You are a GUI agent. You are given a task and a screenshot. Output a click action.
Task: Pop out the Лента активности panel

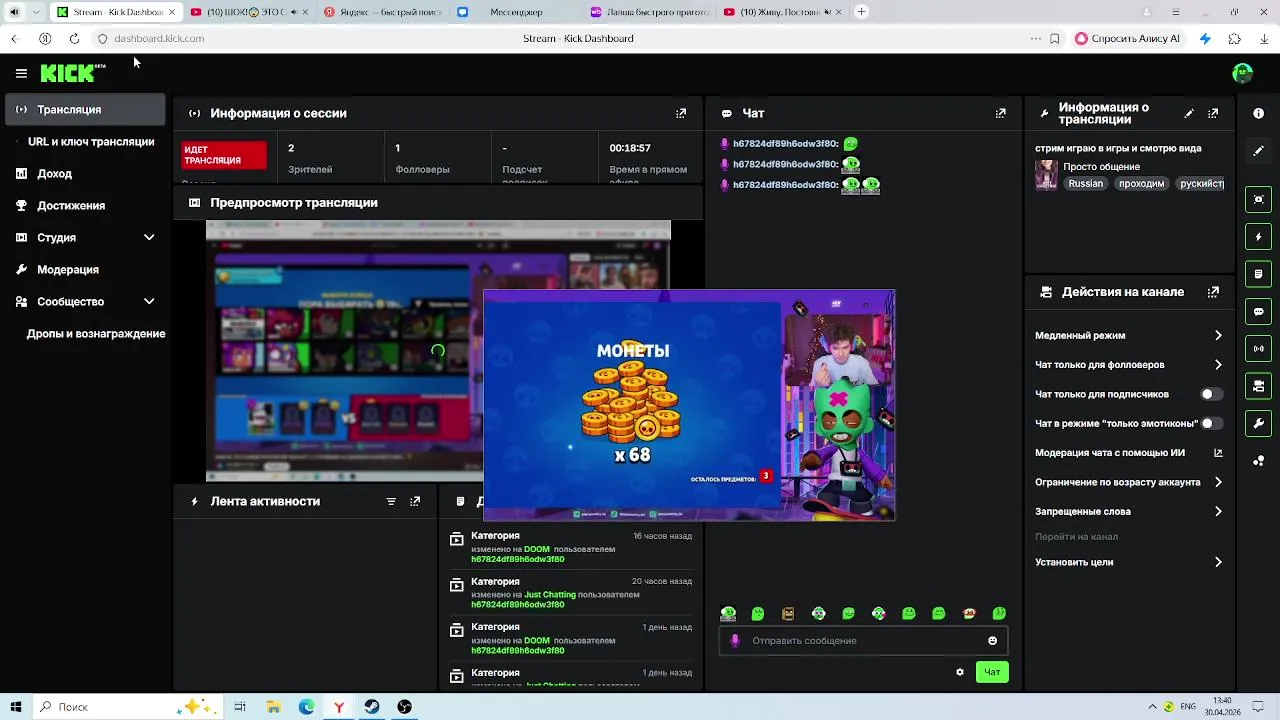coord(415,502)
